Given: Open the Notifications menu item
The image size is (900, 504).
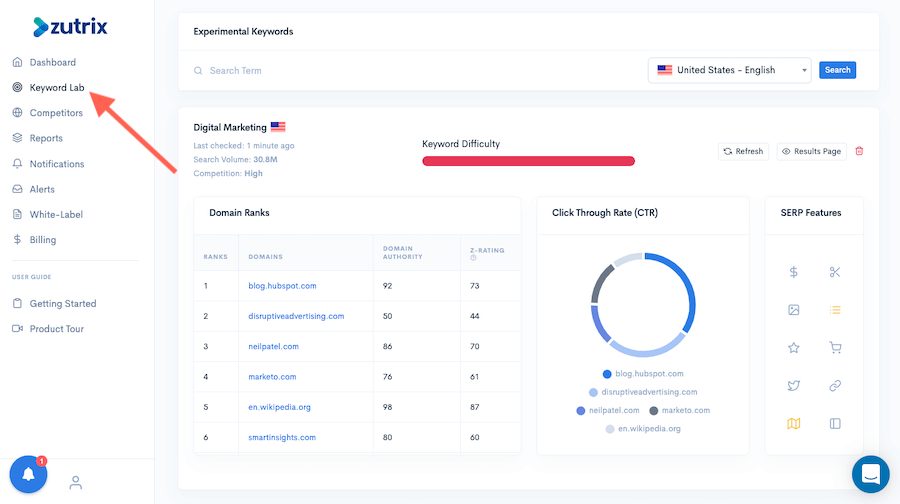Looking at the screenshot, I should [x=57, y=164].
